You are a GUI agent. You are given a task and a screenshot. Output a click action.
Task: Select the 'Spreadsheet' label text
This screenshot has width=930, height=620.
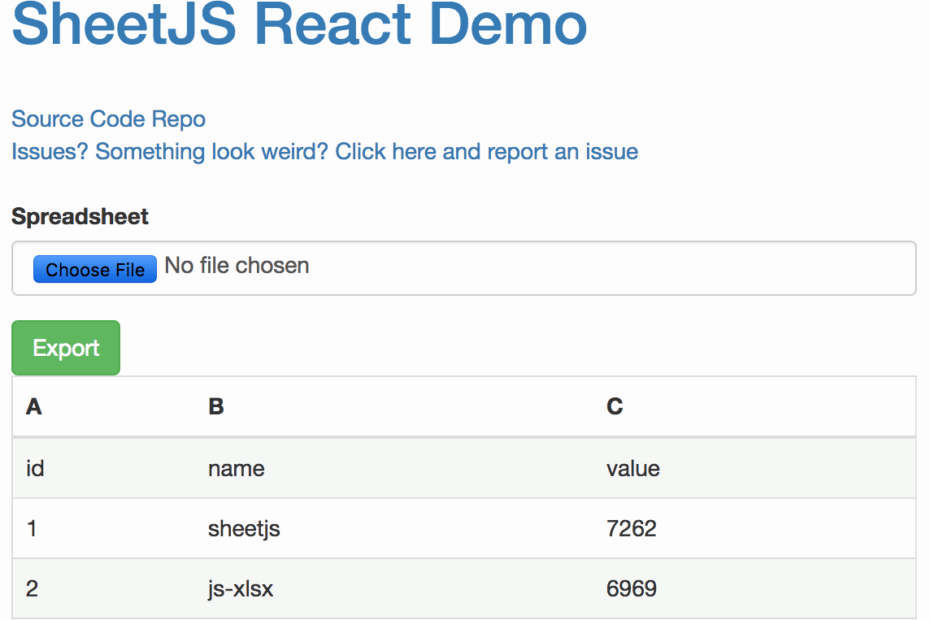point(80,217)
